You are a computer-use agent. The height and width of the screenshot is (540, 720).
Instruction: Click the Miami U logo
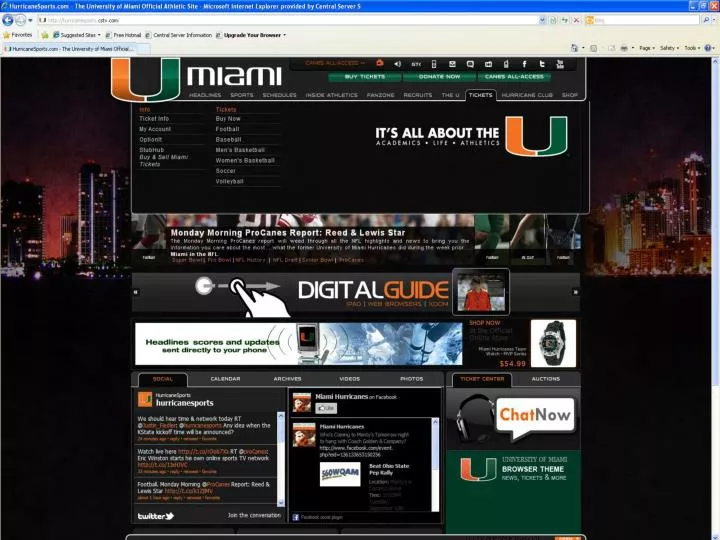pos(145,79)
